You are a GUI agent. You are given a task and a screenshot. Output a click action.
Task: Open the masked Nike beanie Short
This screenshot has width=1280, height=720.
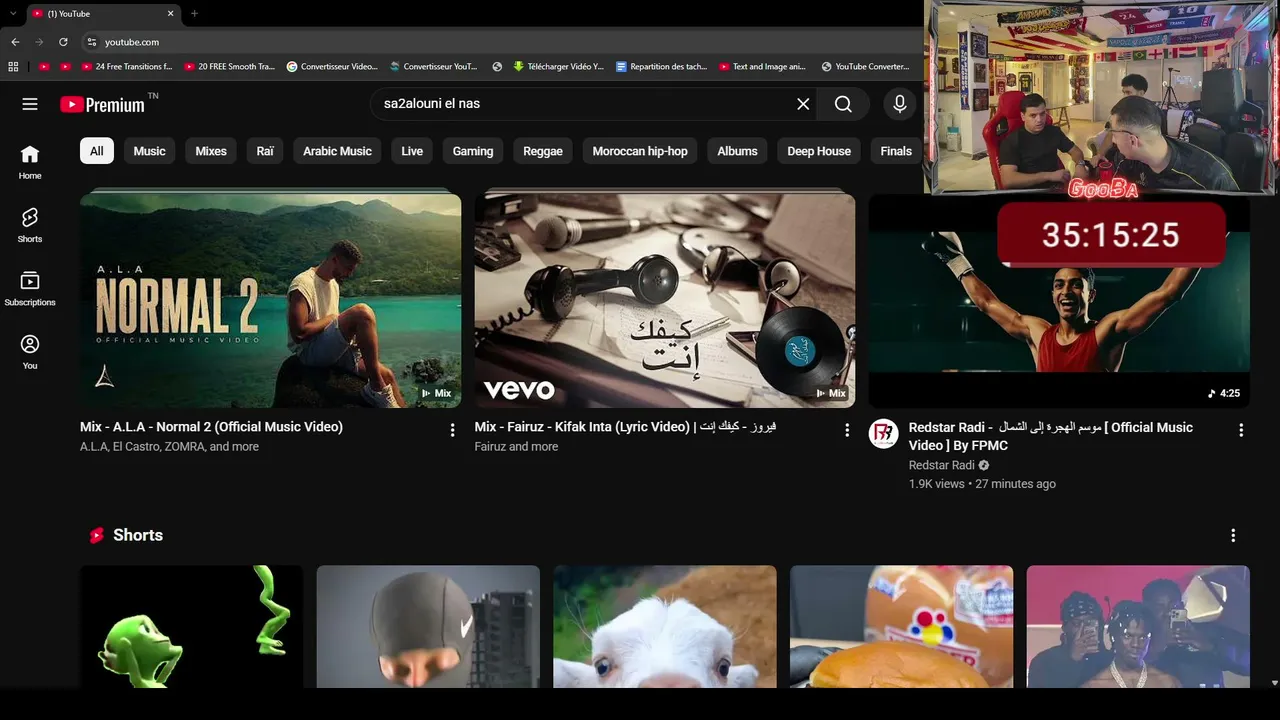(x=428, y=627)
